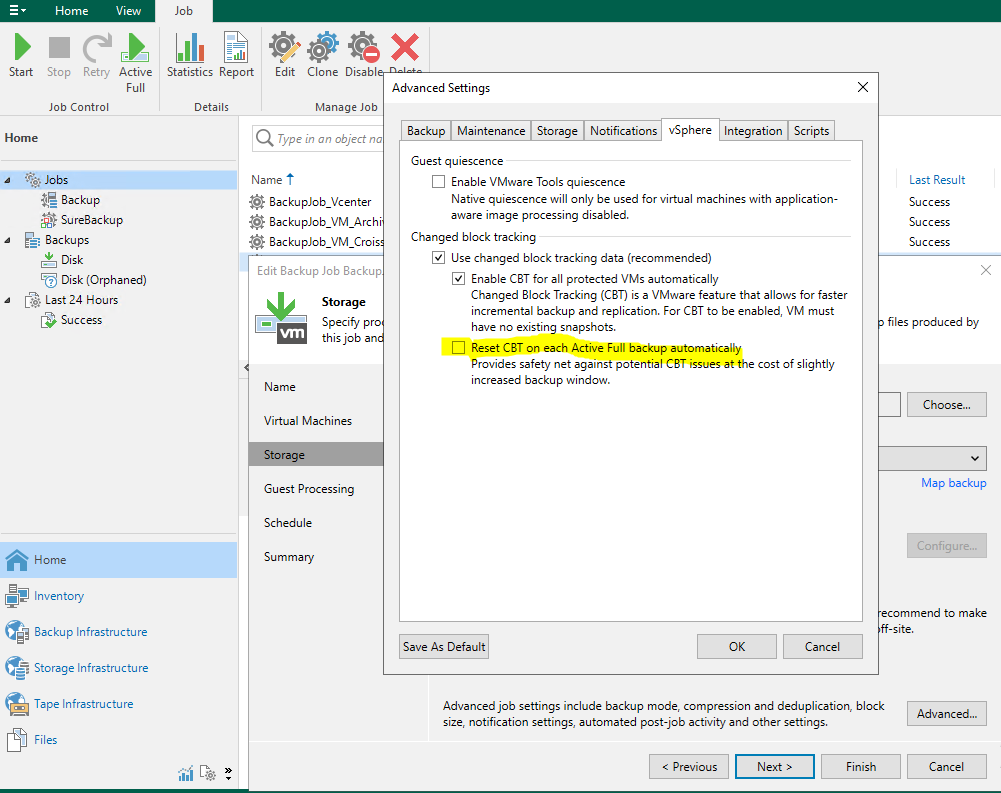Screen dimensions: 1001x793
Task: Click the Choose... button
Action: (x=947, y=405)
